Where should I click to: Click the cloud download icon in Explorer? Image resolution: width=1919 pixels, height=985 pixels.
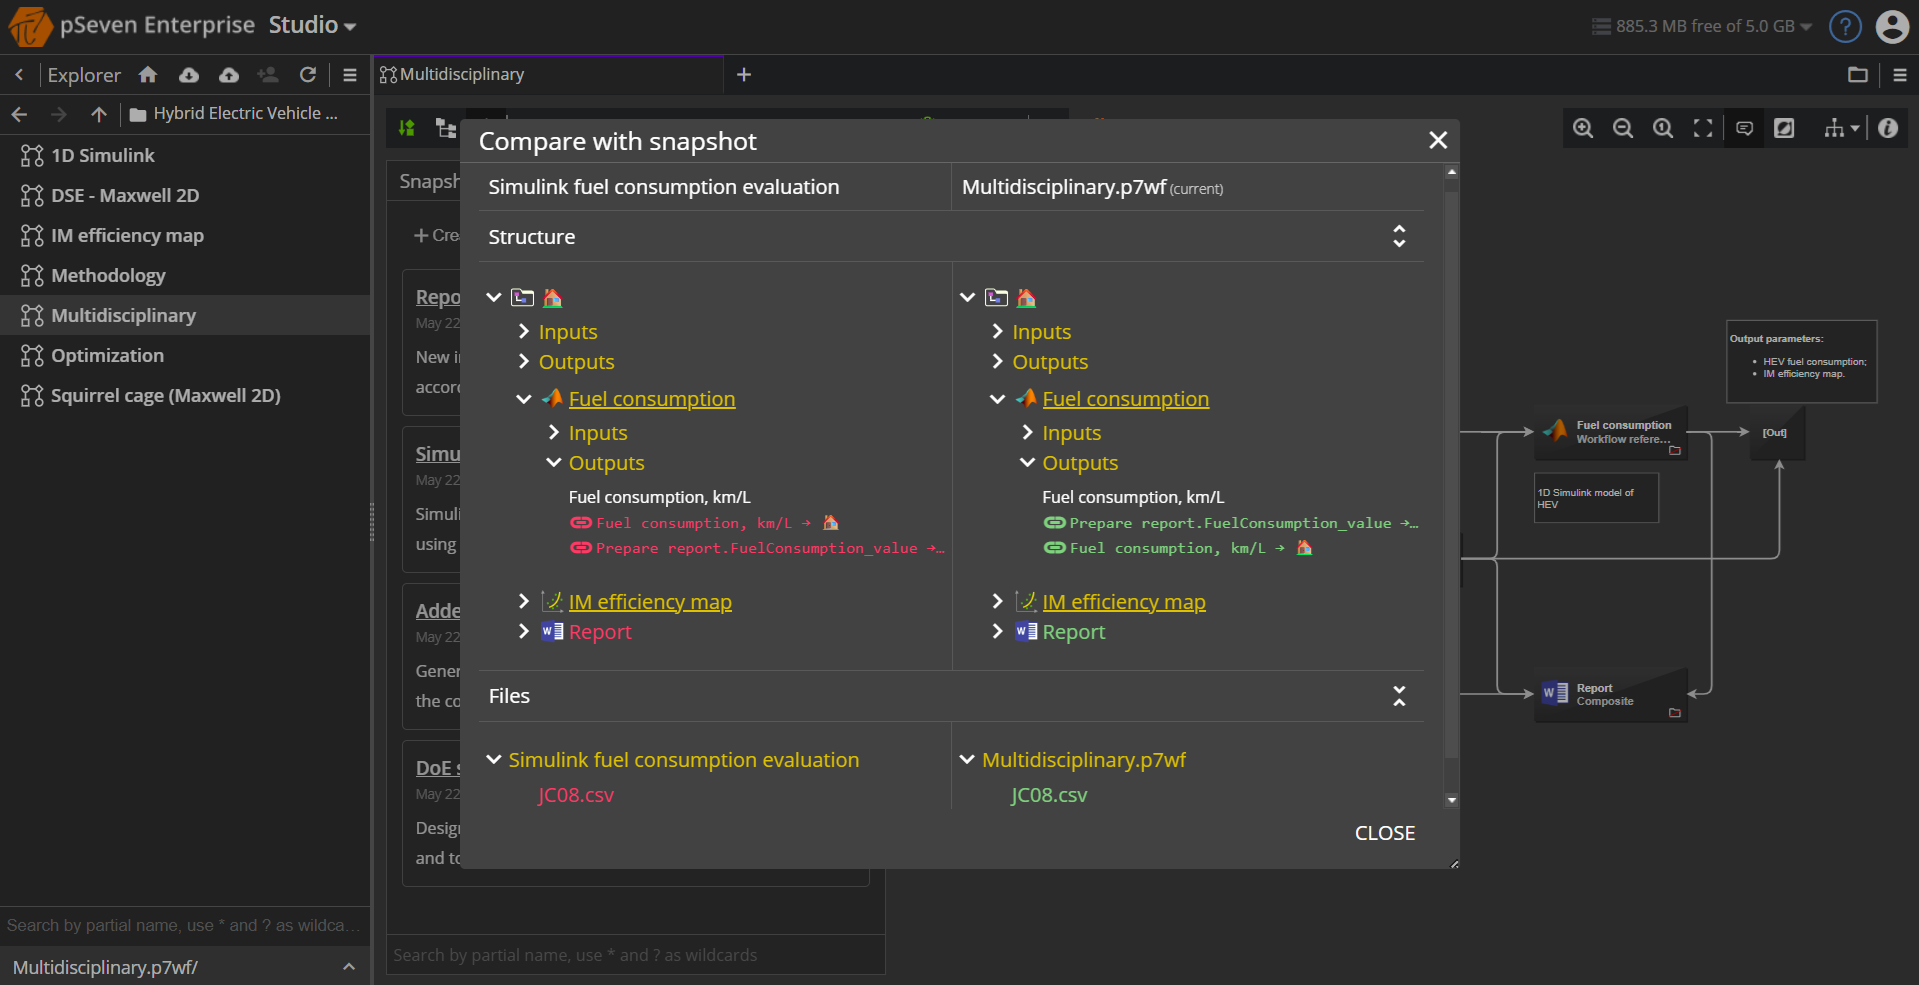coord(189,75)
